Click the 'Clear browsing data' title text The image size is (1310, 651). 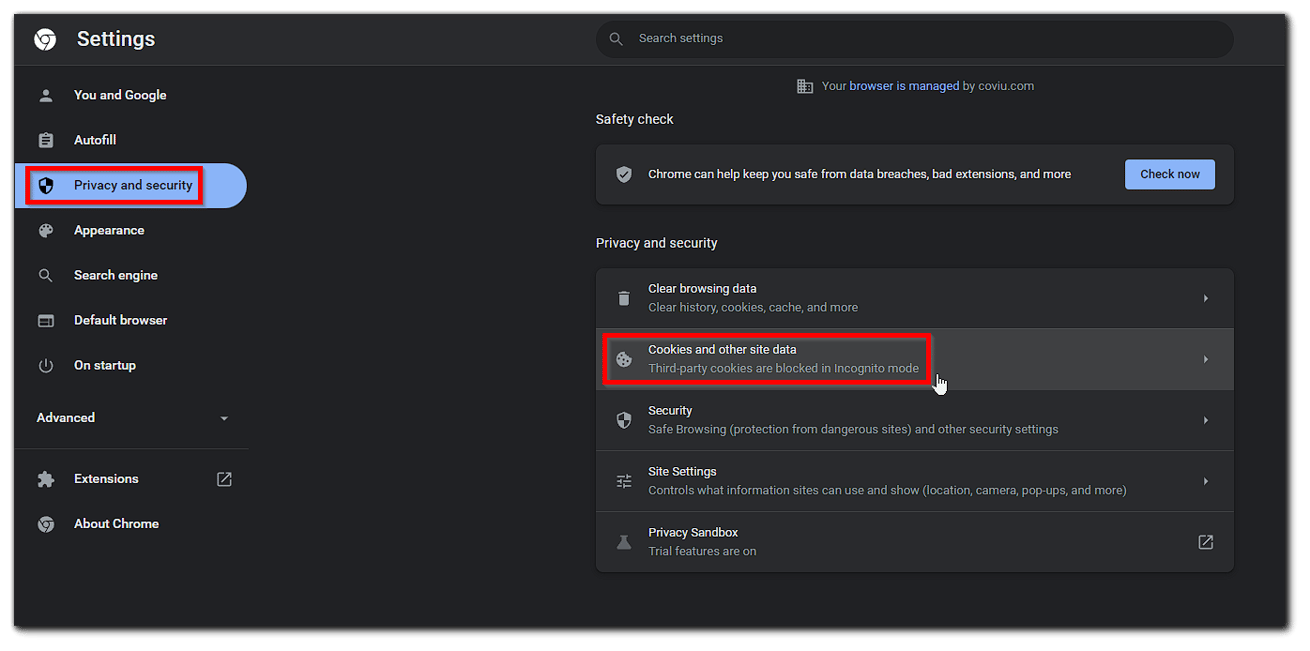pyautogui.click(x=702, y=288)
